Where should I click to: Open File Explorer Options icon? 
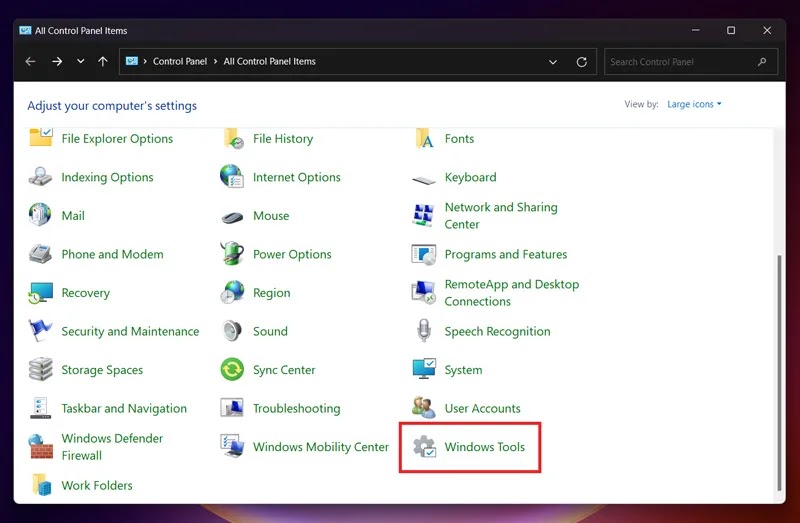click(41, 137)
